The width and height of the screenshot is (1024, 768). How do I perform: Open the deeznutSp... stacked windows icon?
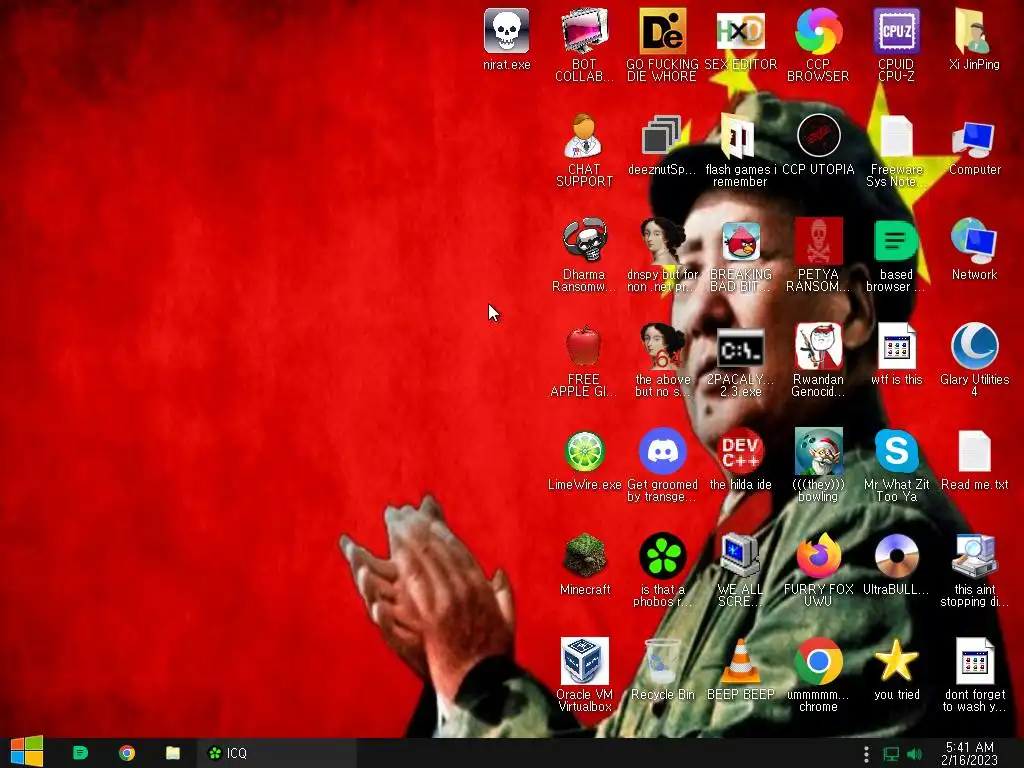tap(662, 136)
